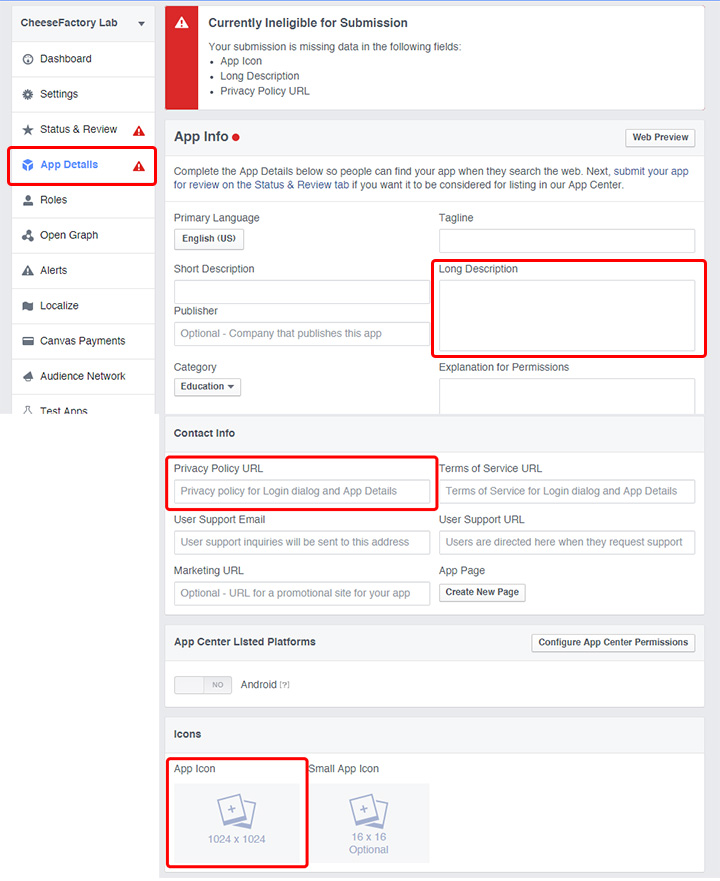
Task: Click the Web Preview button
Action: tap(660, 138)
